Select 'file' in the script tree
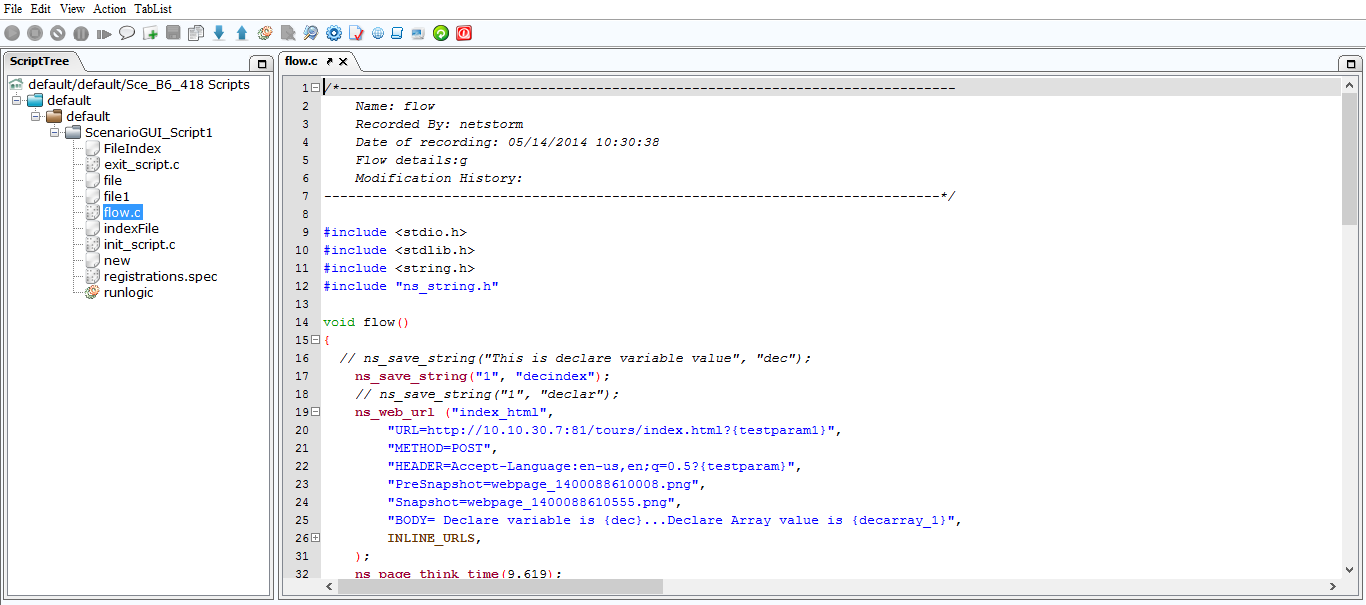Screen dimensions: 1366x605 pos(113,180)
